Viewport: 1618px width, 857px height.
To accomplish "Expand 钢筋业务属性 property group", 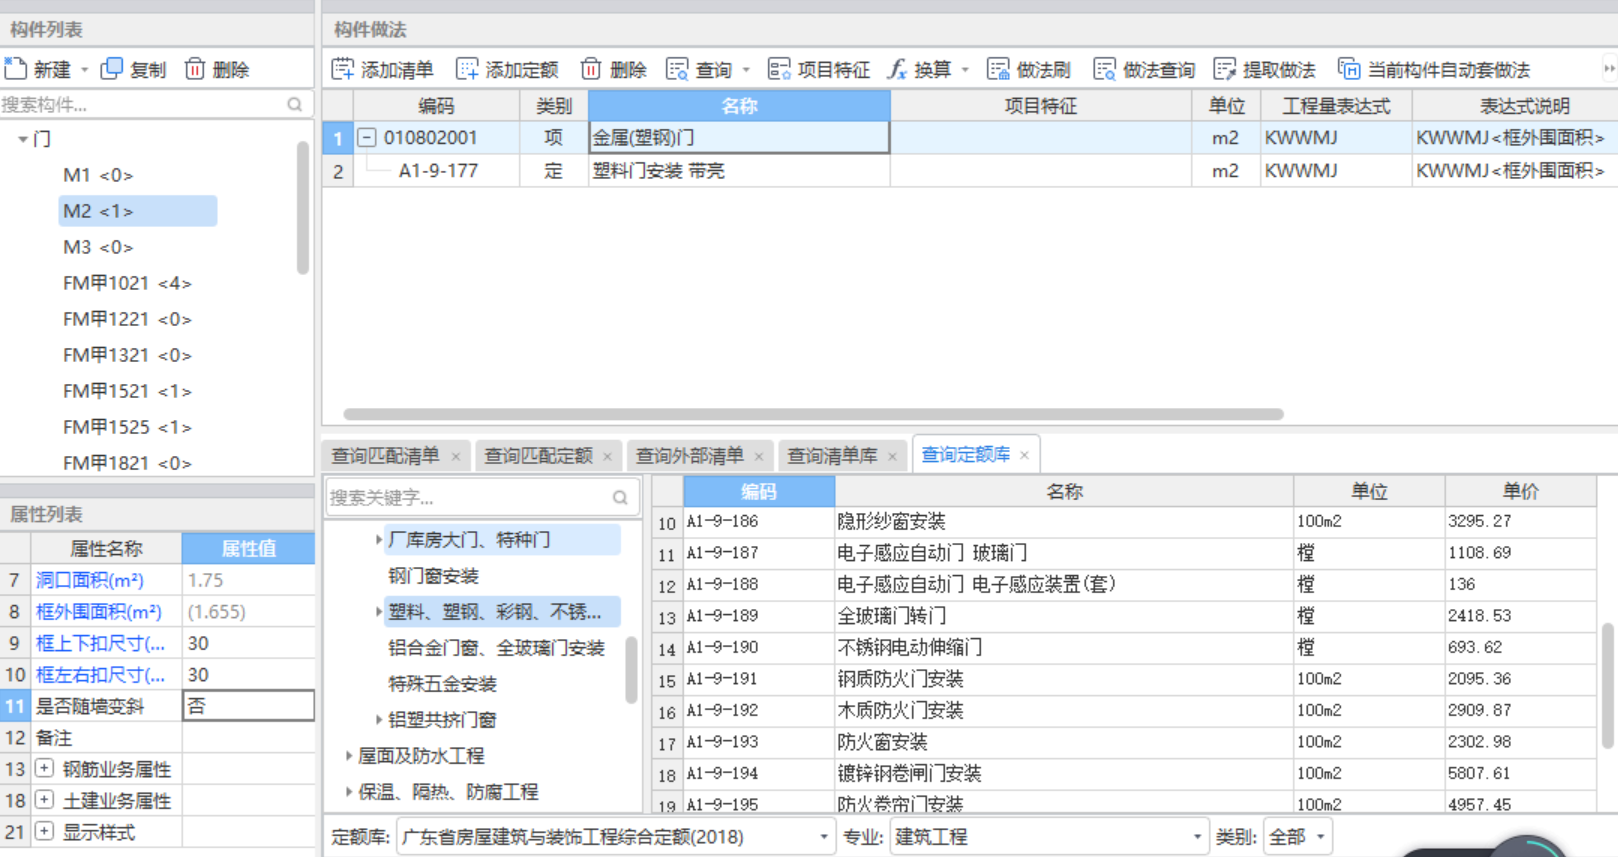I will [44, 768].
